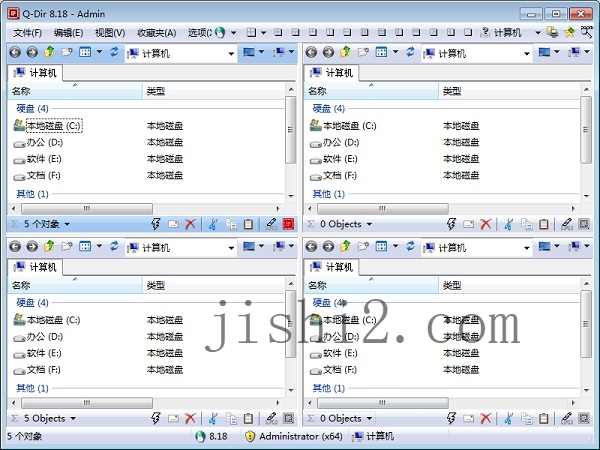Open the 收藏夹(A) menu

[157, 33]
